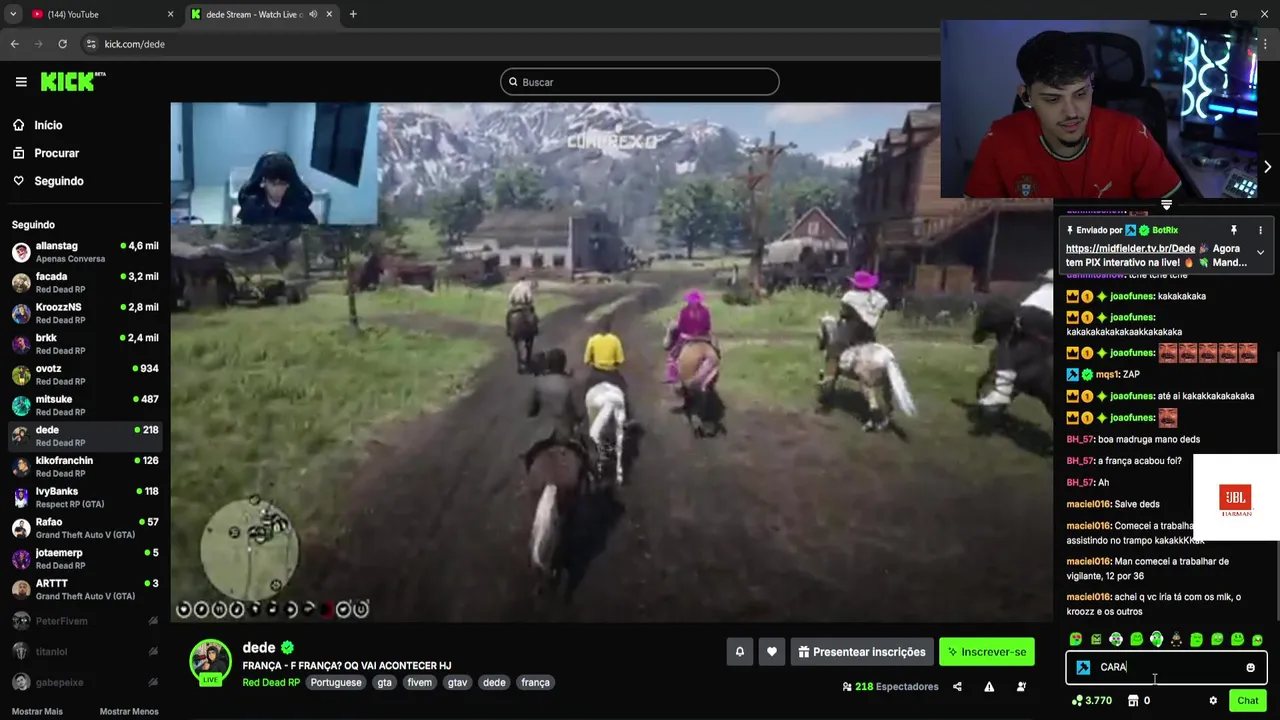Click the last emote in quick row

tap(1257, 639)
